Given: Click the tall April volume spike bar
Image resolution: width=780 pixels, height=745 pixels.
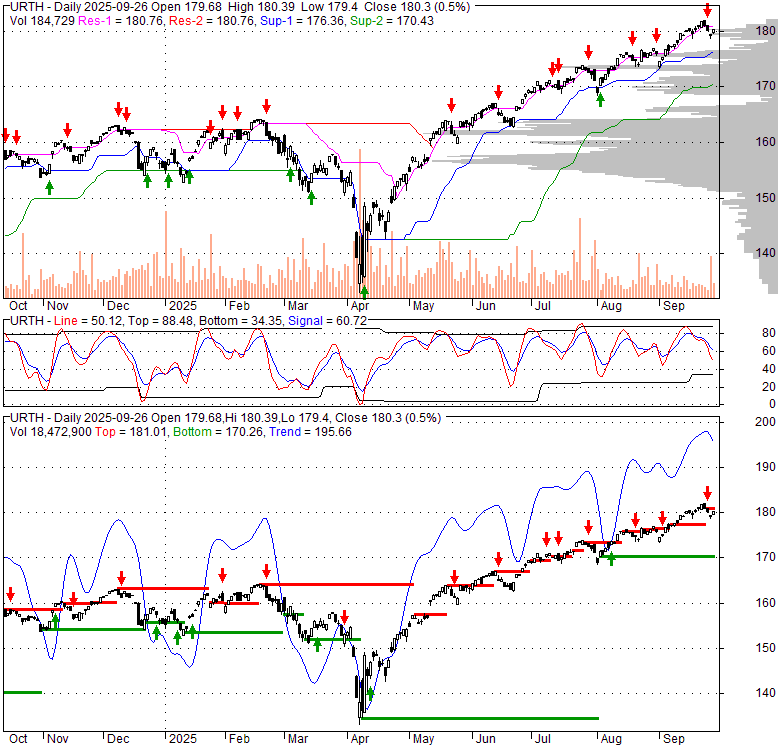Looking at the screenshot, I should (360, 223).
